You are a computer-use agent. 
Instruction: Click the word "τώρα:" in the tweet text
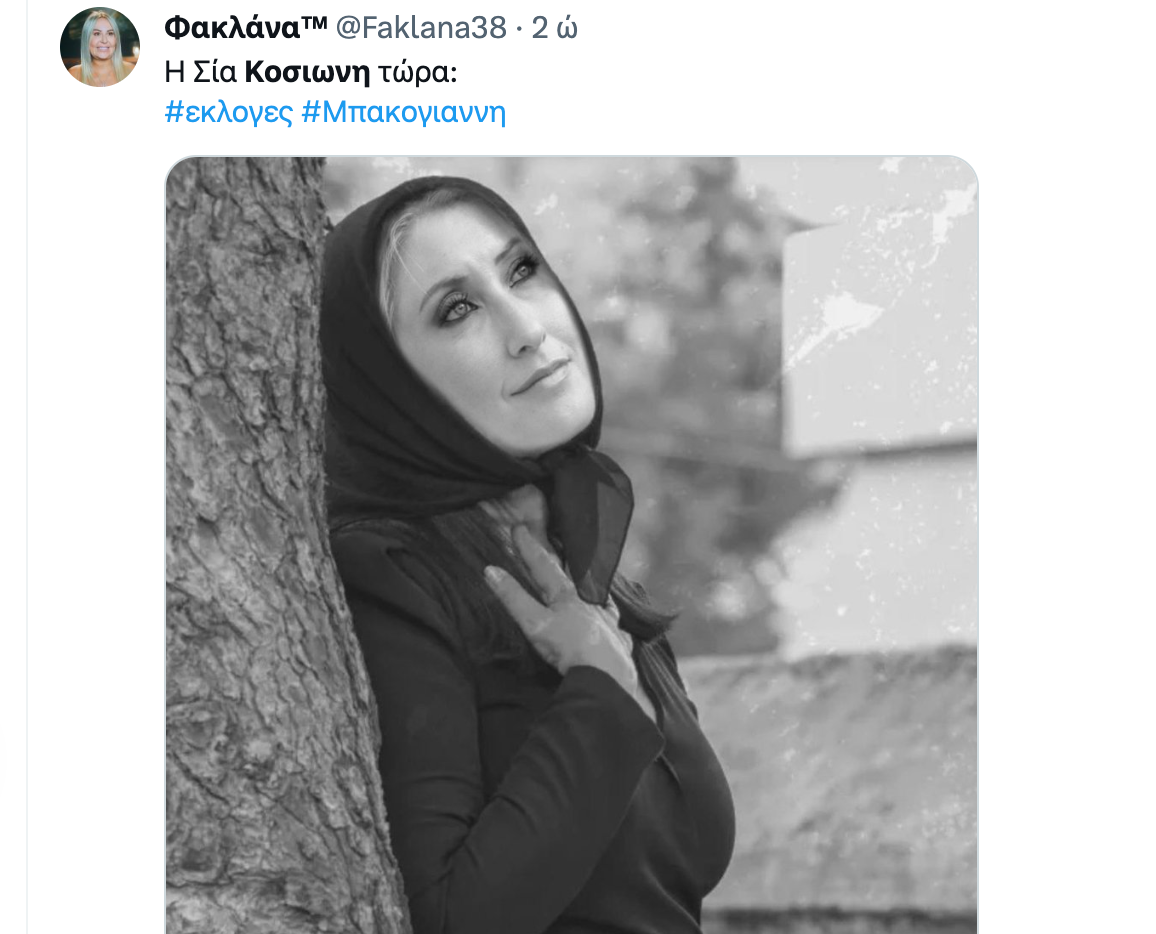pos(418,72)
